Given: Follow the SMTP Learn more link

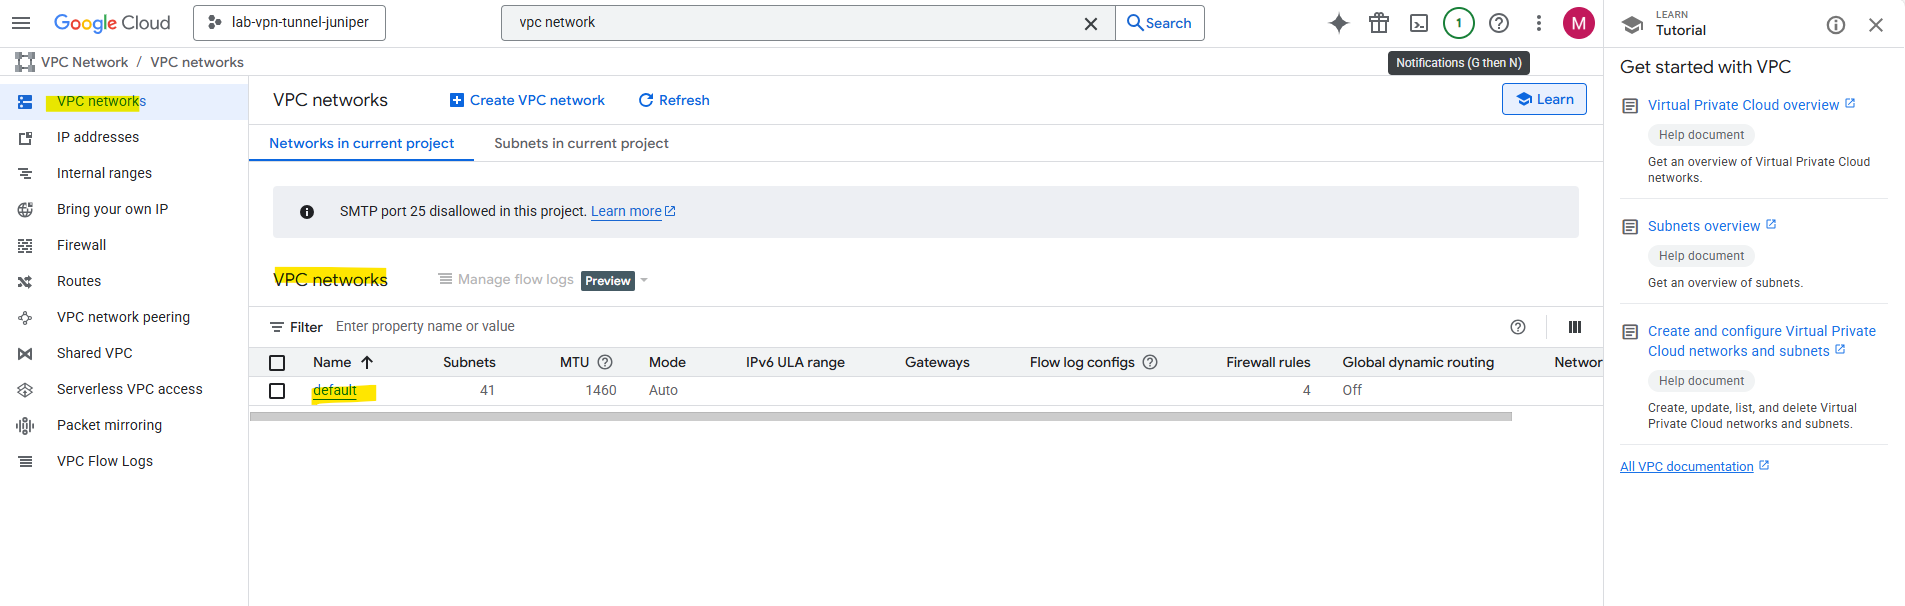Looking at the screenshot, I should (633, 211).
